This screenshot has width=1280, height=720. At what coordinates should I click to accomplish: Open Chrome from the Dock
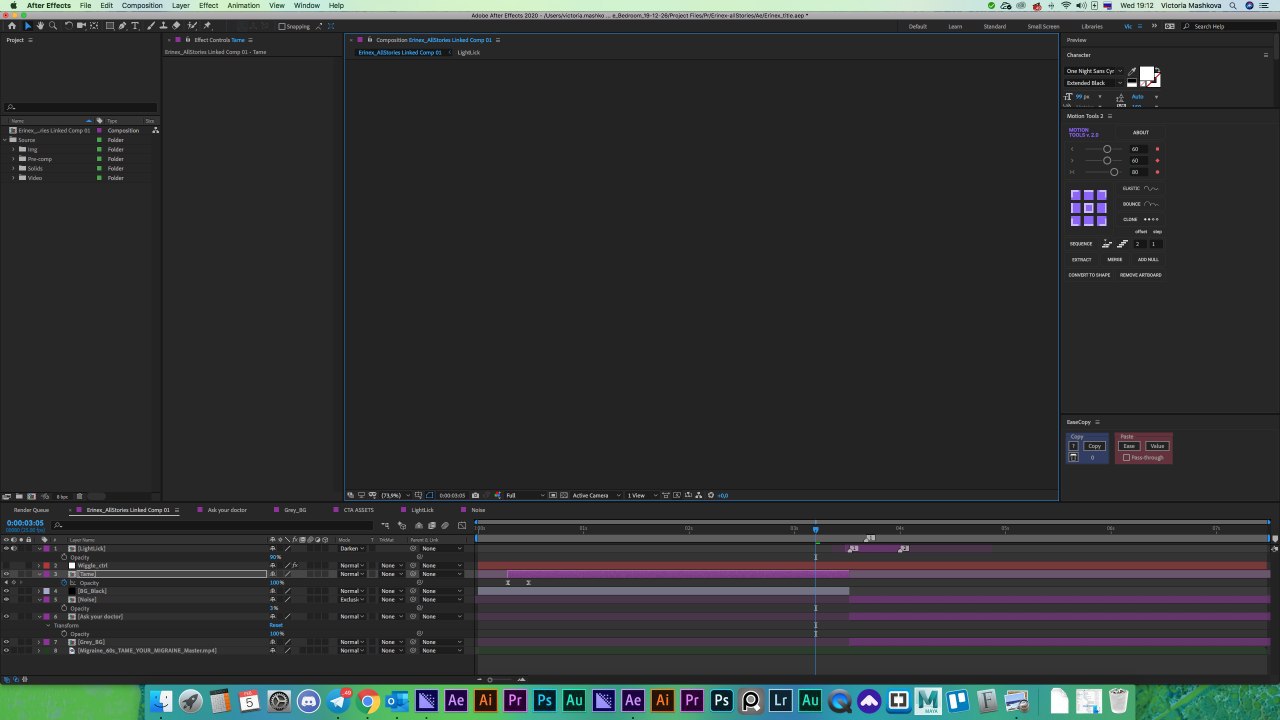368,701
